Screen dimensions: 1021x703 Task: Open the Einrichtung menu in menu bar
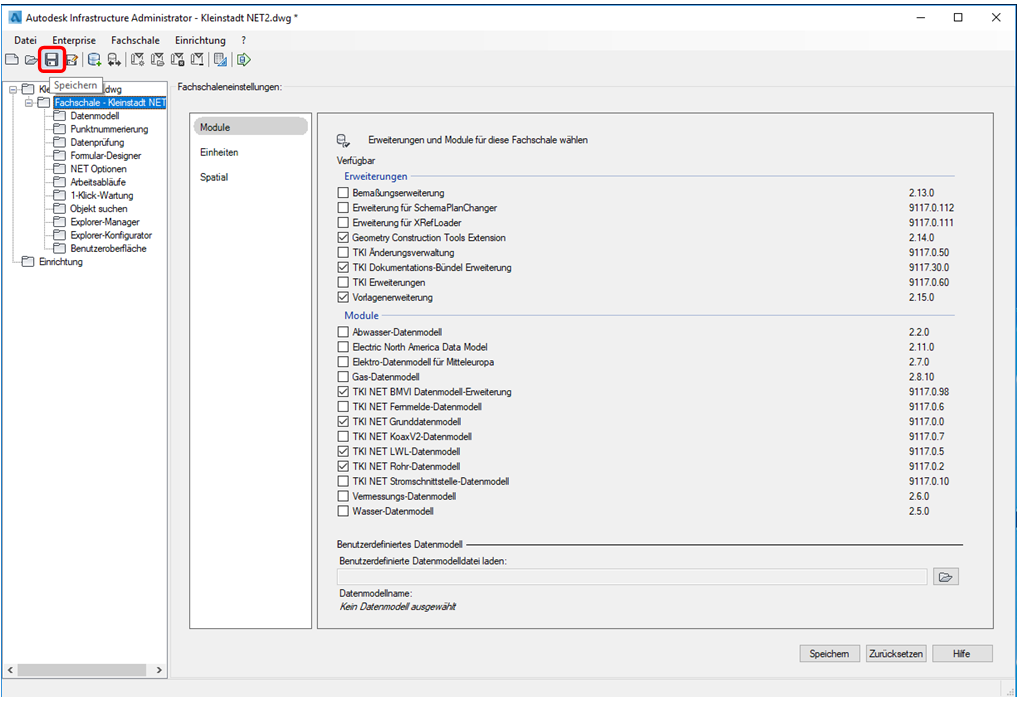[200, 40]
